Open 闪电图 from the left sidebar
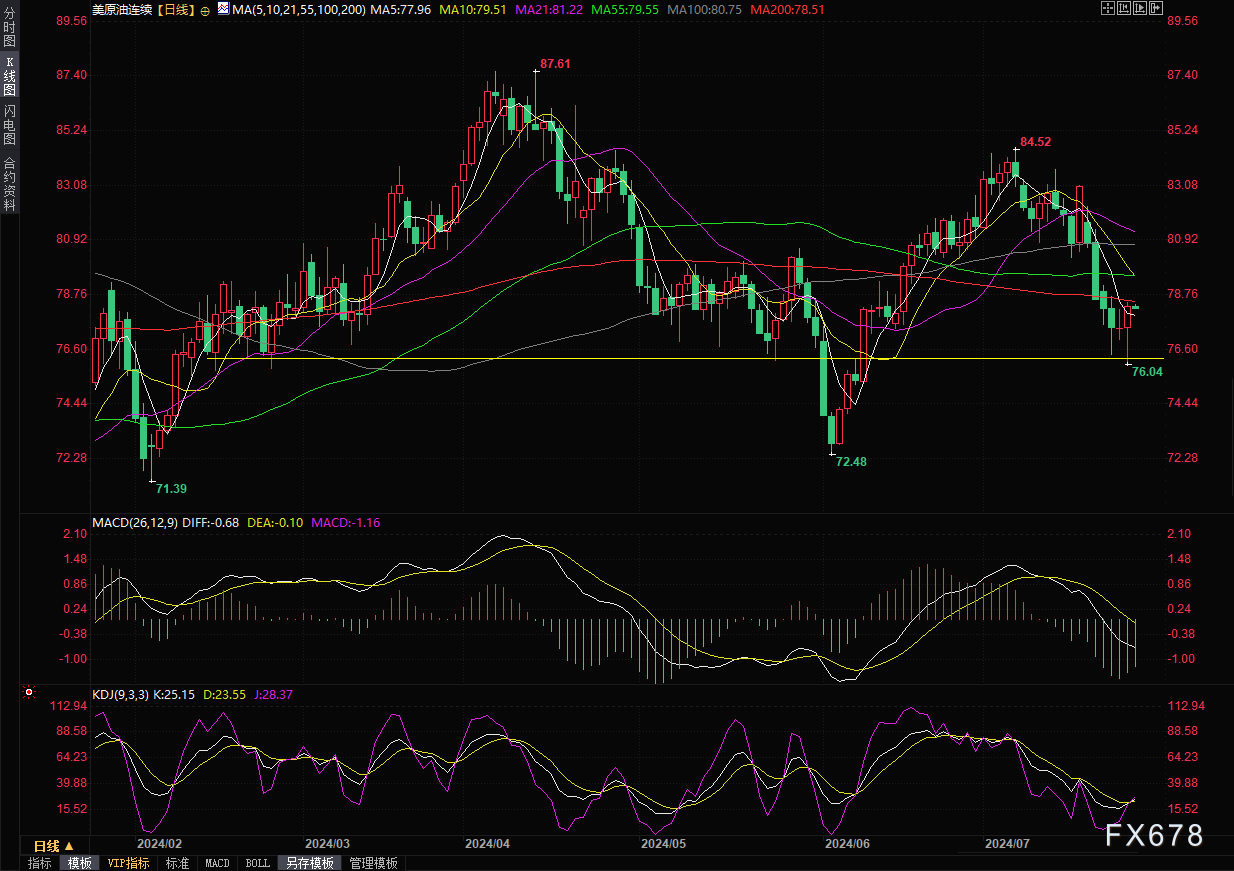 pyautogui.click(x=9, y=127)
